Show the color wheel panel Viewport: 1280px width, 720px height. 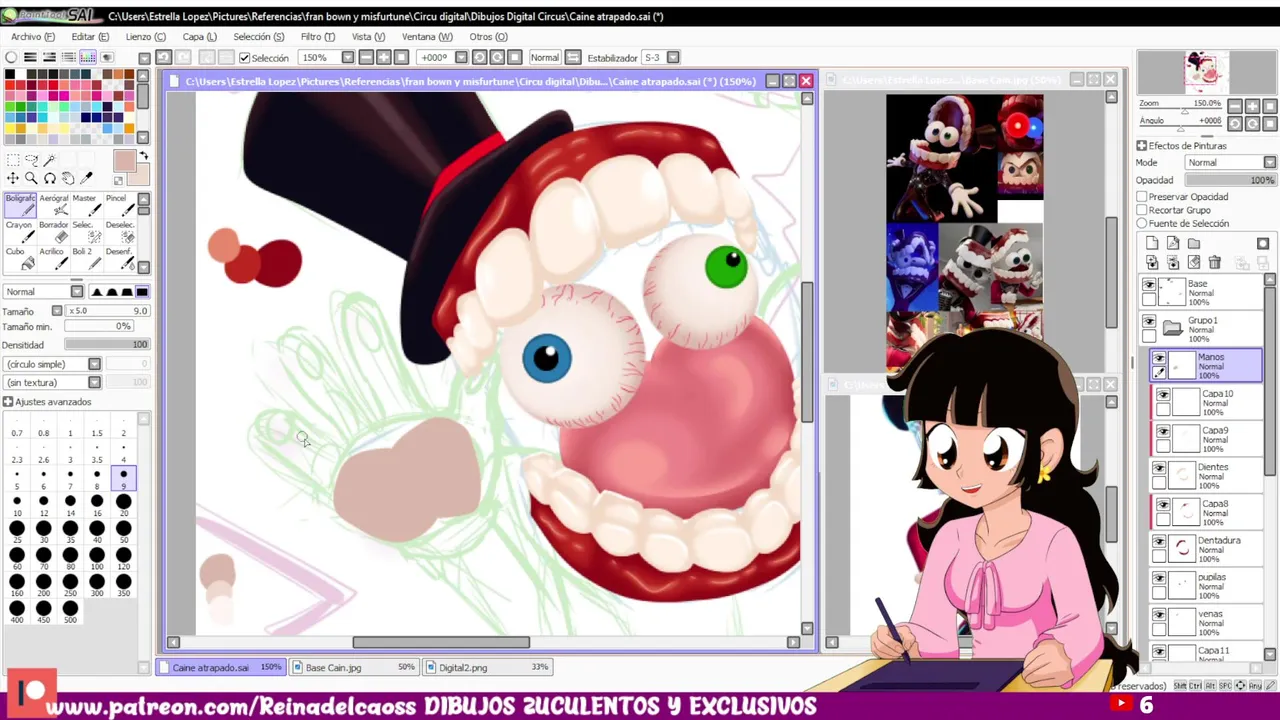11,57
